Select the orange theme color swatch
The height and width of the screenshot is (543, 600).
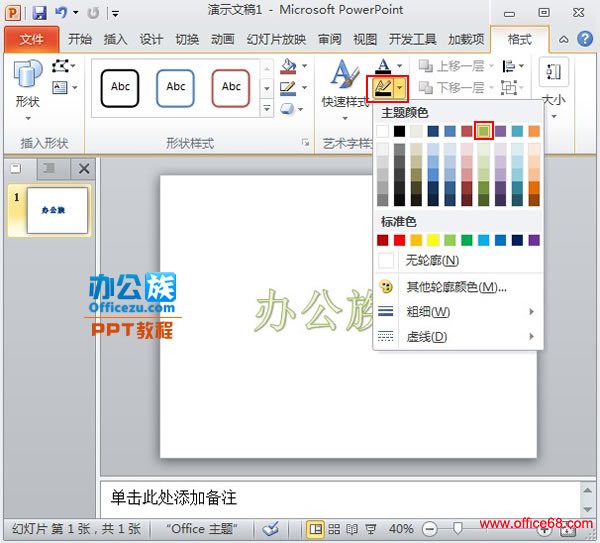coord(534,131)
